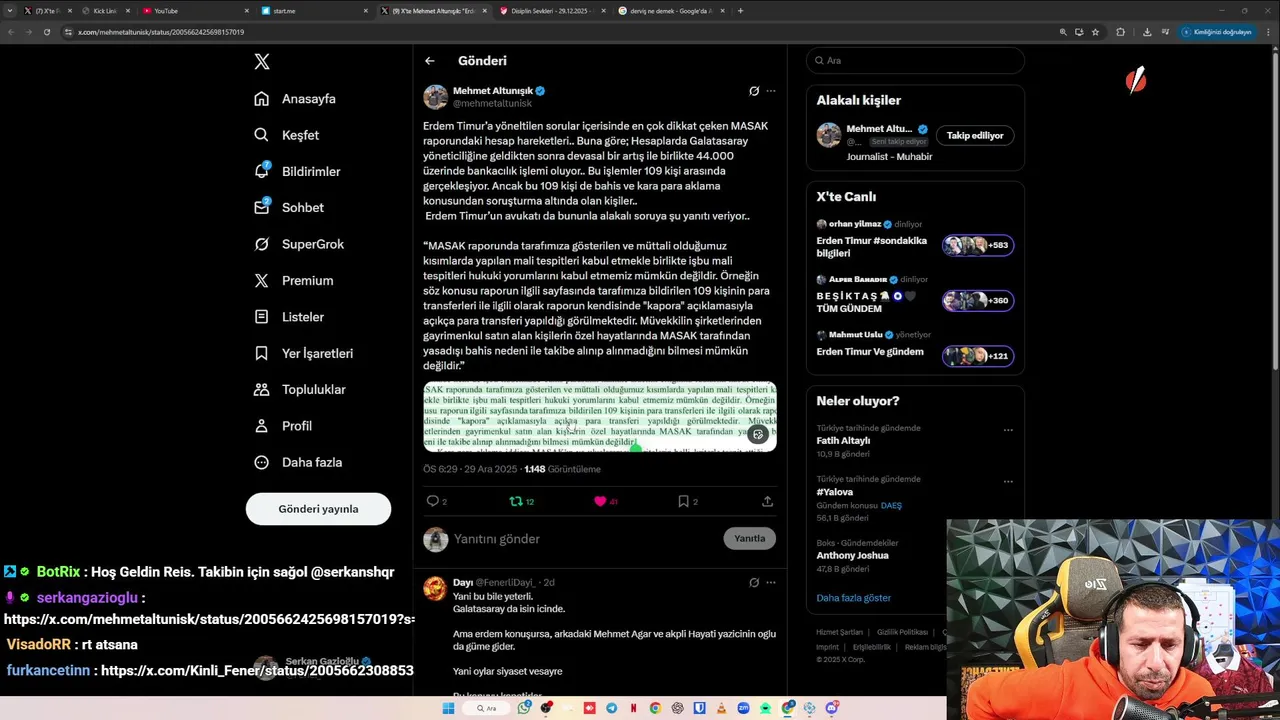Switch to YouTube browser tab
Viewport: 1280px width, 720px height.
[x=195, y=11]
